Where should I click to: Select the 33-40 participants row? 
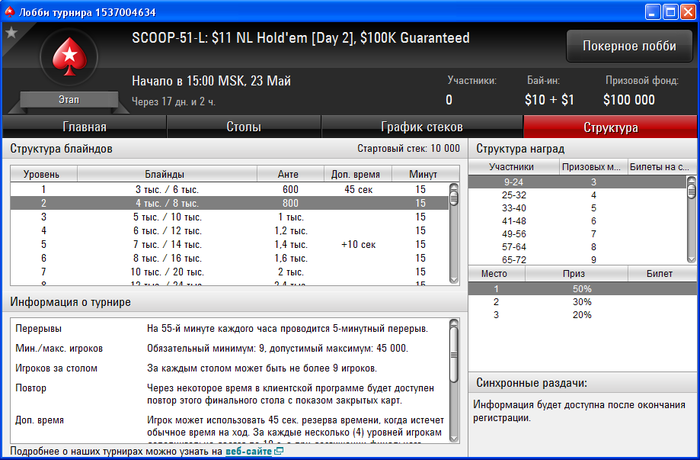point(577,208)
